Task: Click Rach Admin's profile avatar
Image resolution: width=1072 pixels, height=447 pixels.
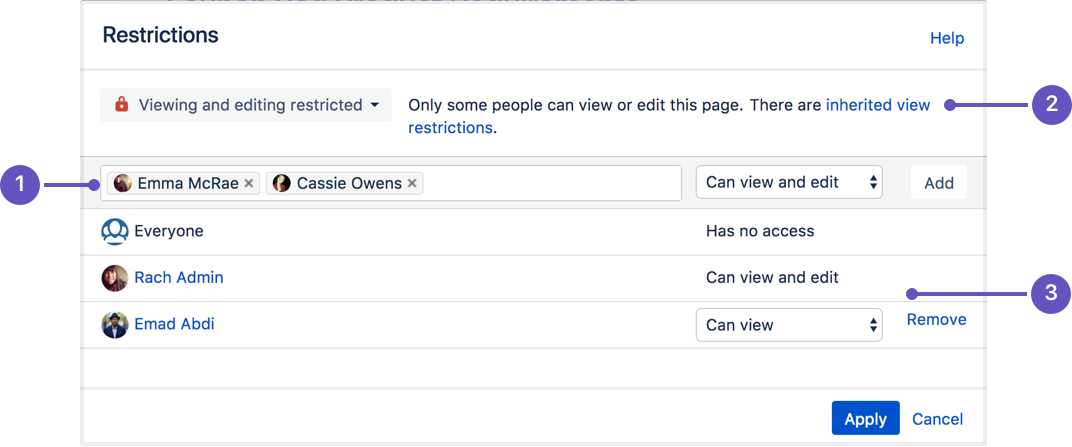Action: click(115, 277)
